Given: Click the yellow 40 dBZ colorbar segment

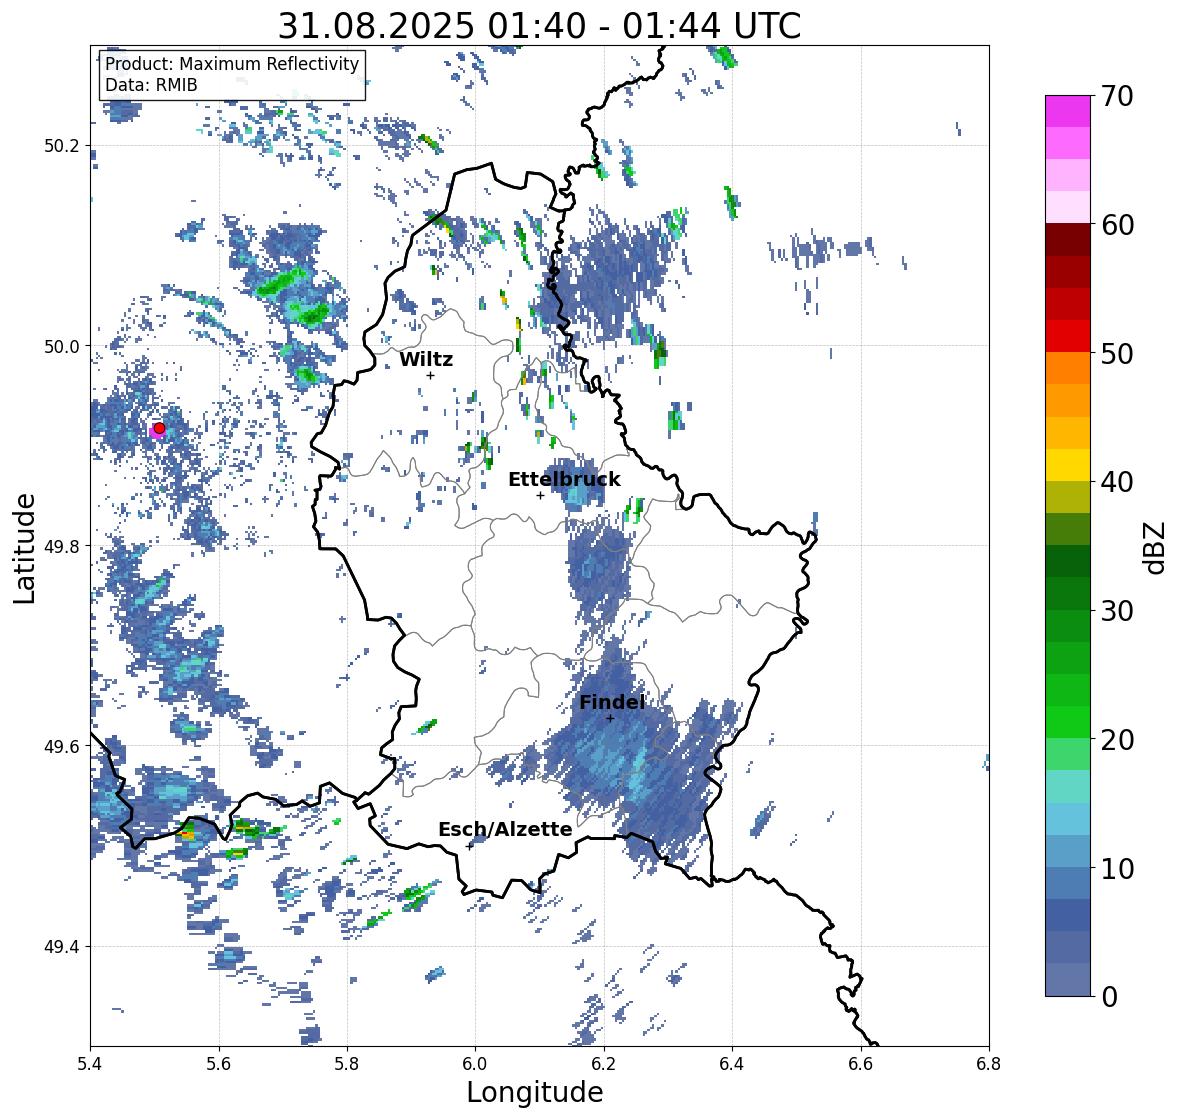Looking at the screenshot, I should 1068,465.
